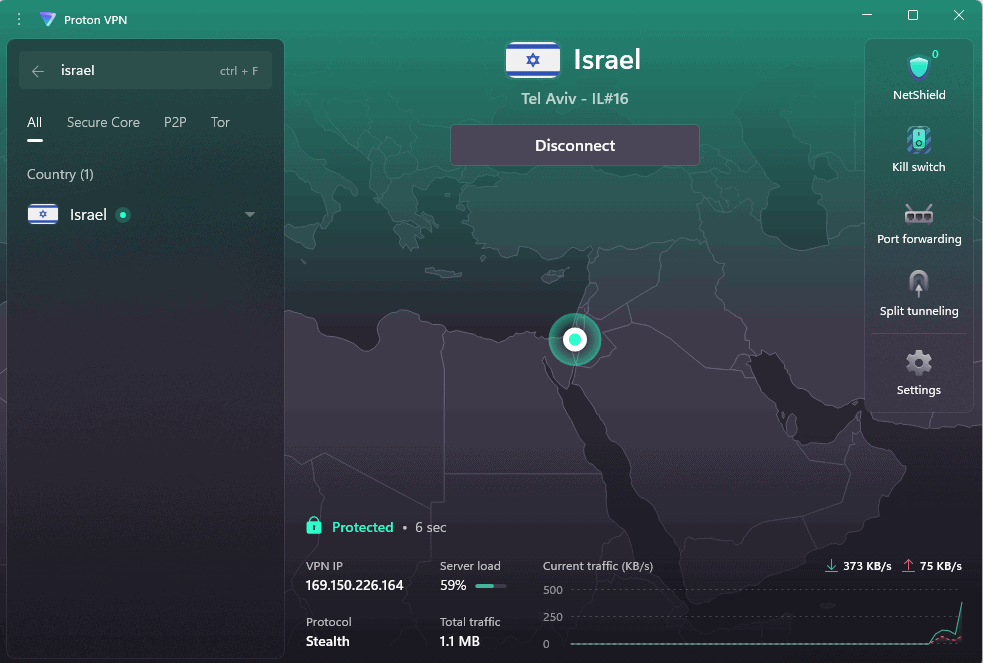This screenshot has width=983, height=663.
Task: Click the back arrow in search box
Action: tap(38, 71)
